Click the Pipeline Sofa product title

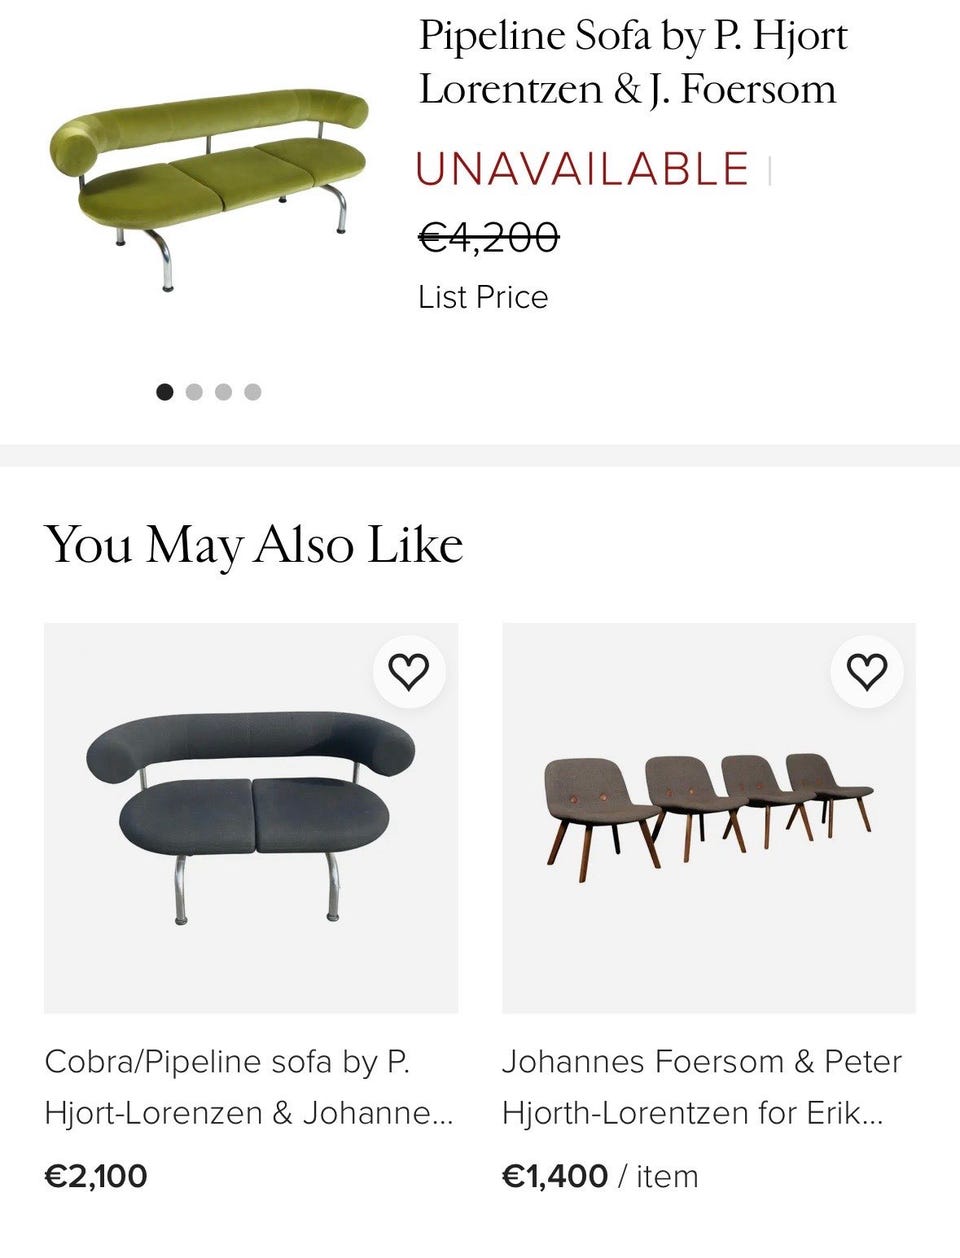point(632,62)
